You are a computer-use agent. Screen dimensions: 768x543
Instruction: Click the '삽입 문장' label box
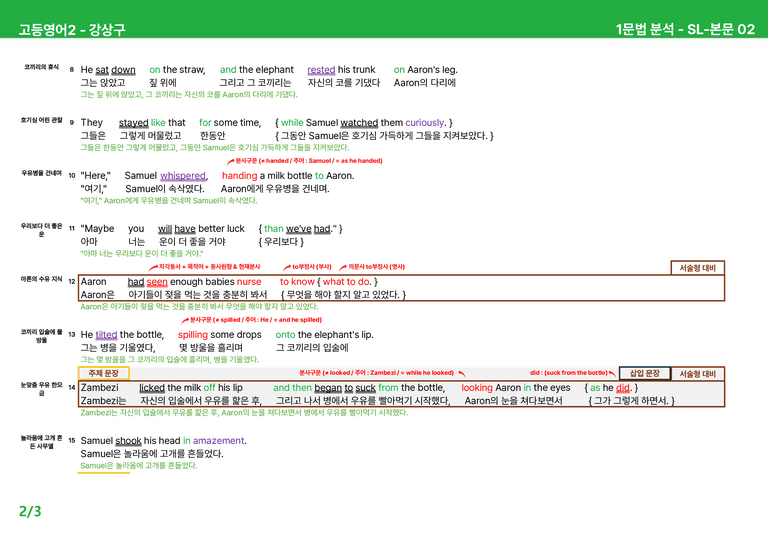[644, 373]
